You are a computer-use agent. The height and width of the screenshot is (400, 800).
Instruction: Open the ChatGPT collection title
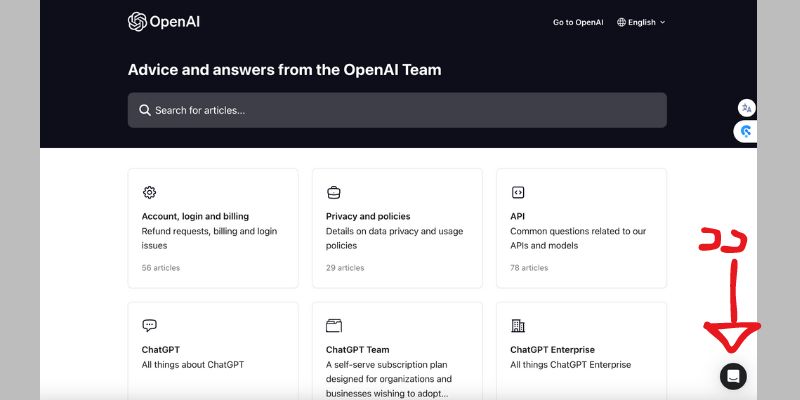(x=161, y=350)
